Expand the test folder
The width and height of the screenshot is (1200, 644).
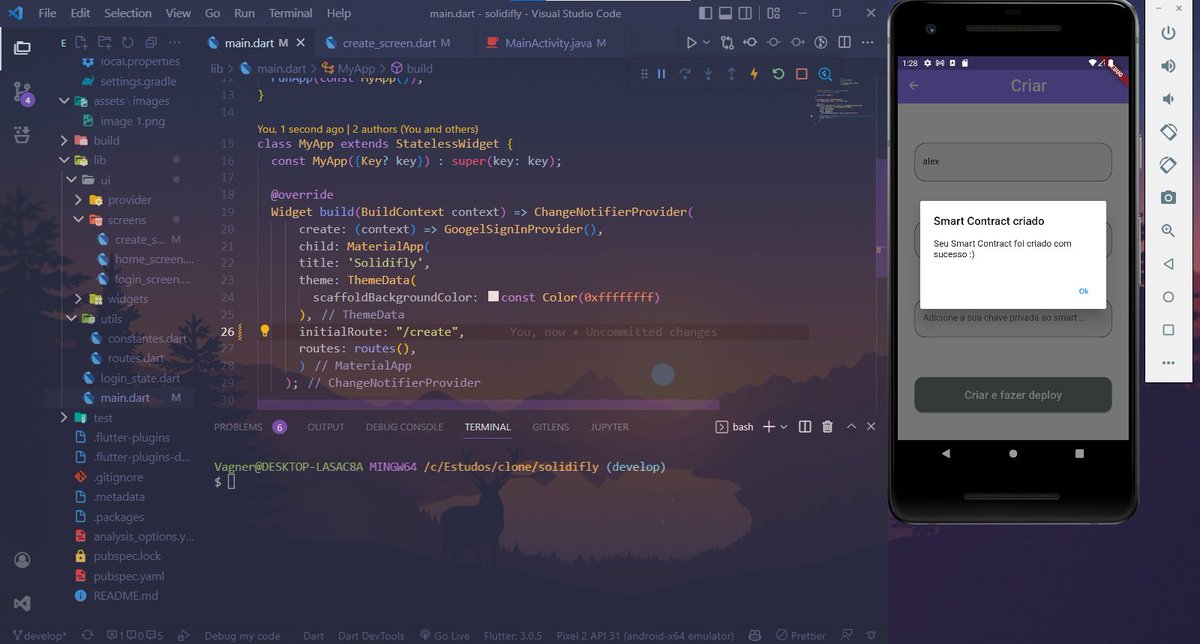[x=64, y=418]
